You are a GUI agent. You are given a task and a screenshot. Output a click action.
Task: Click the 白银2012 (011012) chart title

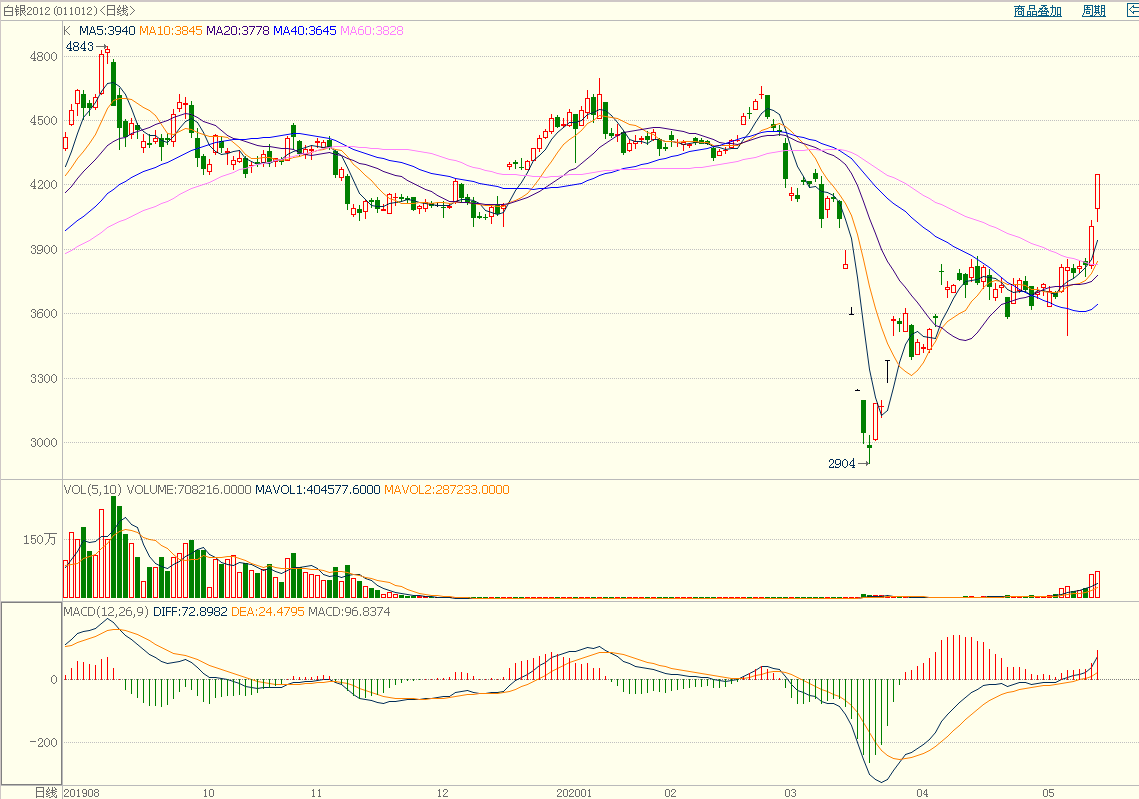click(49, 11)
